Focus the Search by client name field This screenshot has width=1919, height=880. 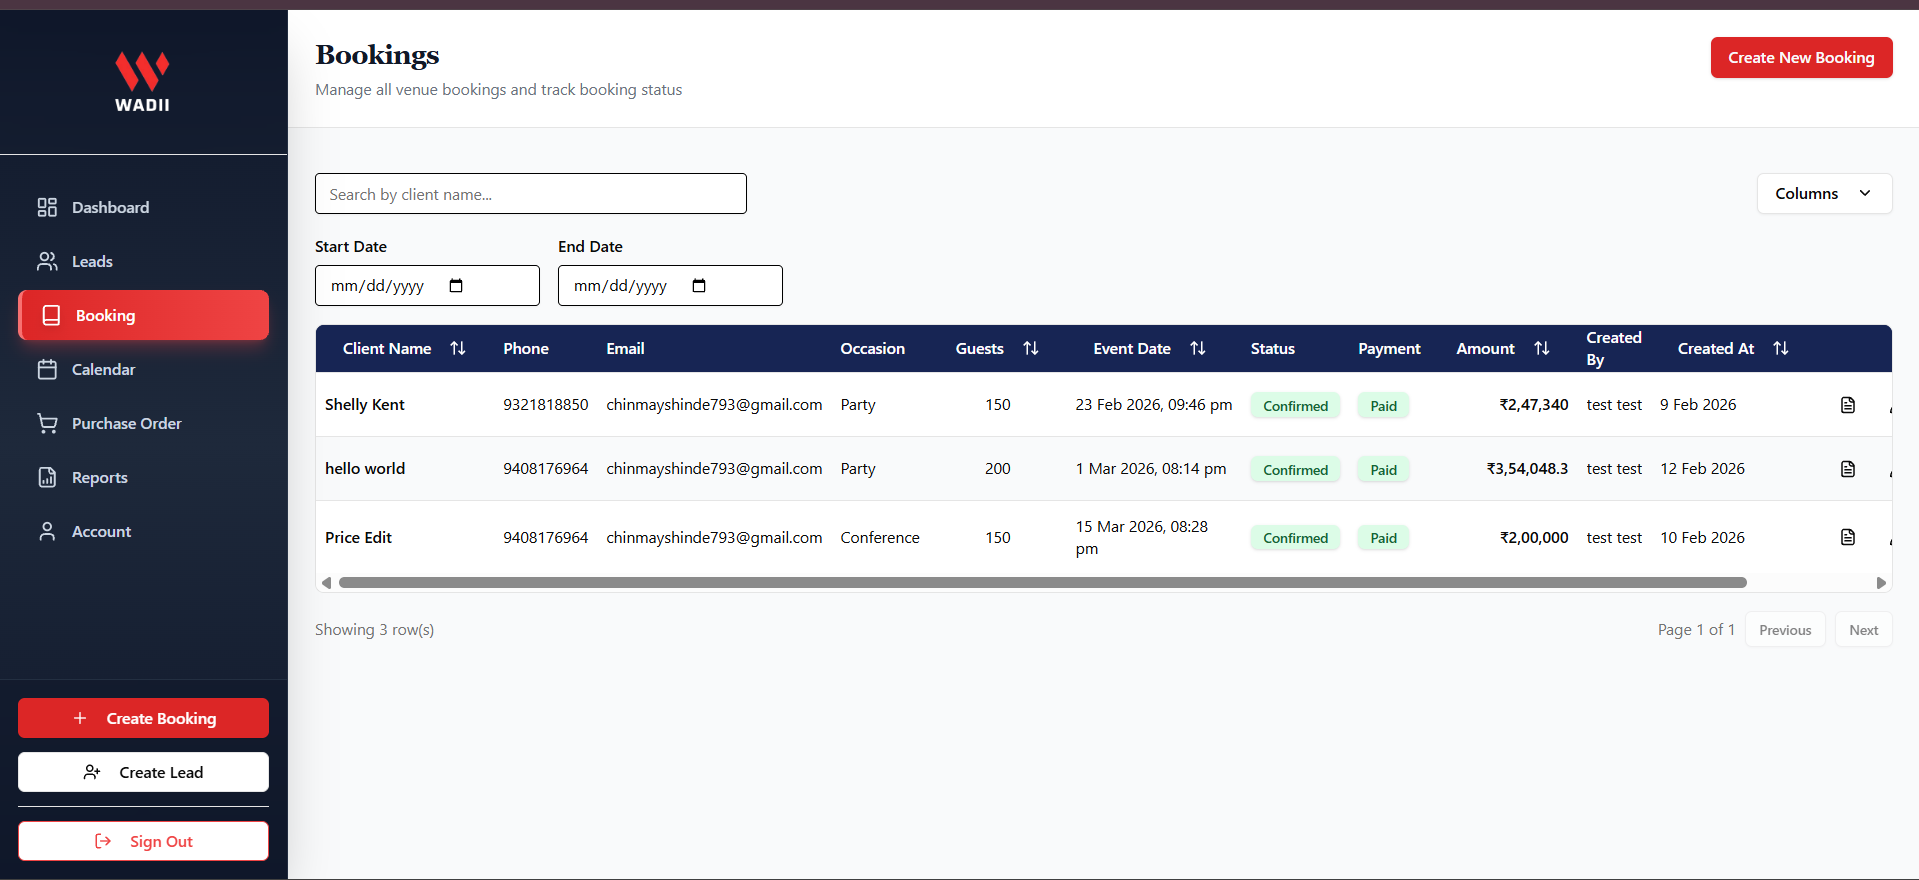click(531, 194)
